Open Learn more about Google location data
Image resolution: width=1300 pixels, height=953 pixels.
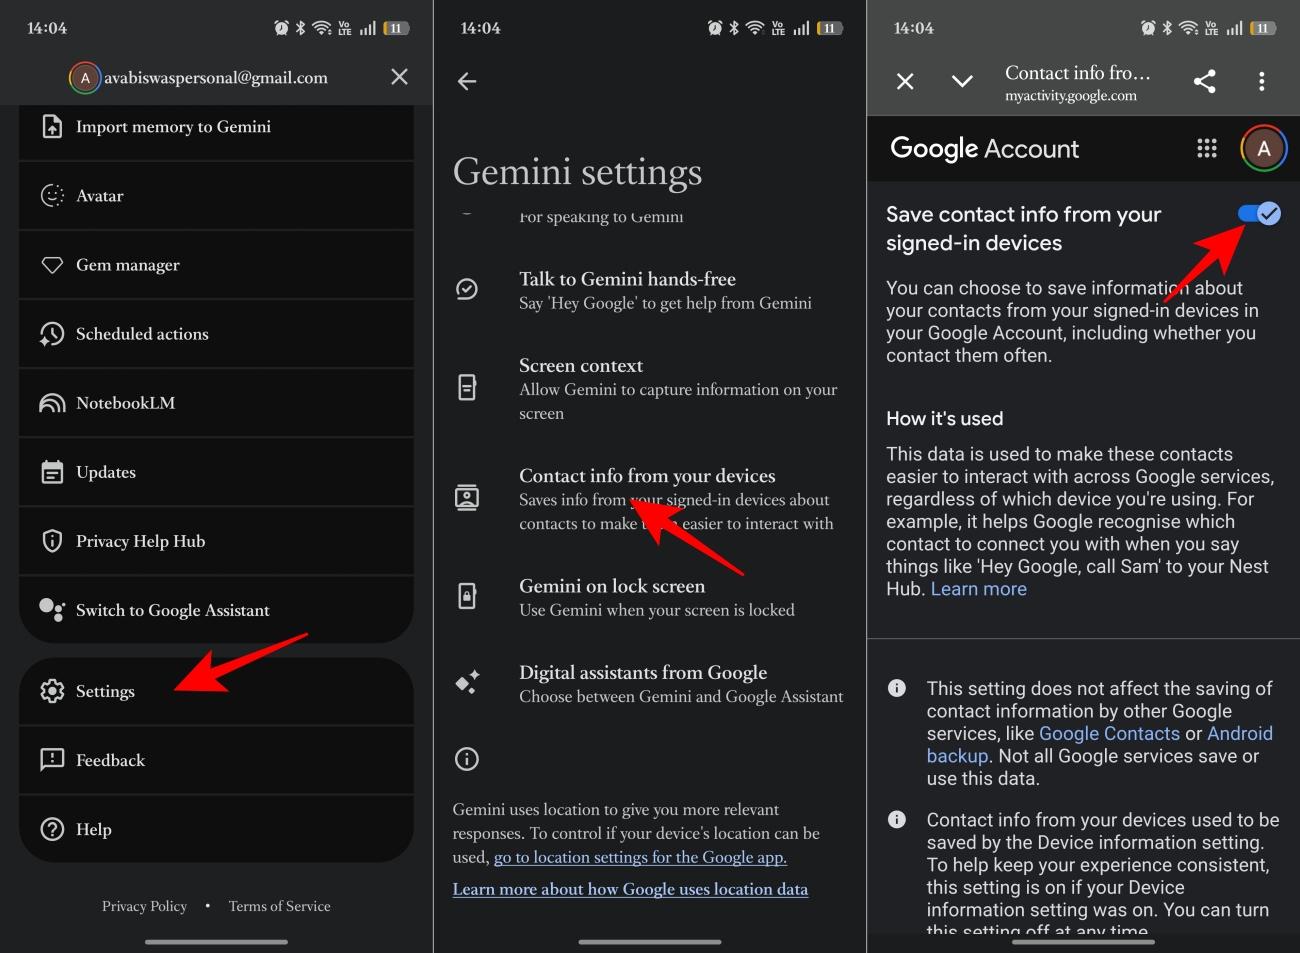click(x=630, y=889)
